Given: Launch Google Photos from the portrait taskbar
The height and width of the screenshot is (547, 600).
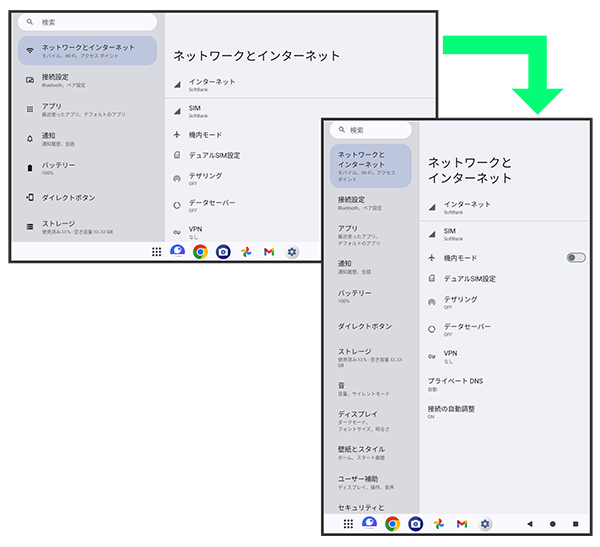Looking at the screenshot, I should tap(439, 523).
